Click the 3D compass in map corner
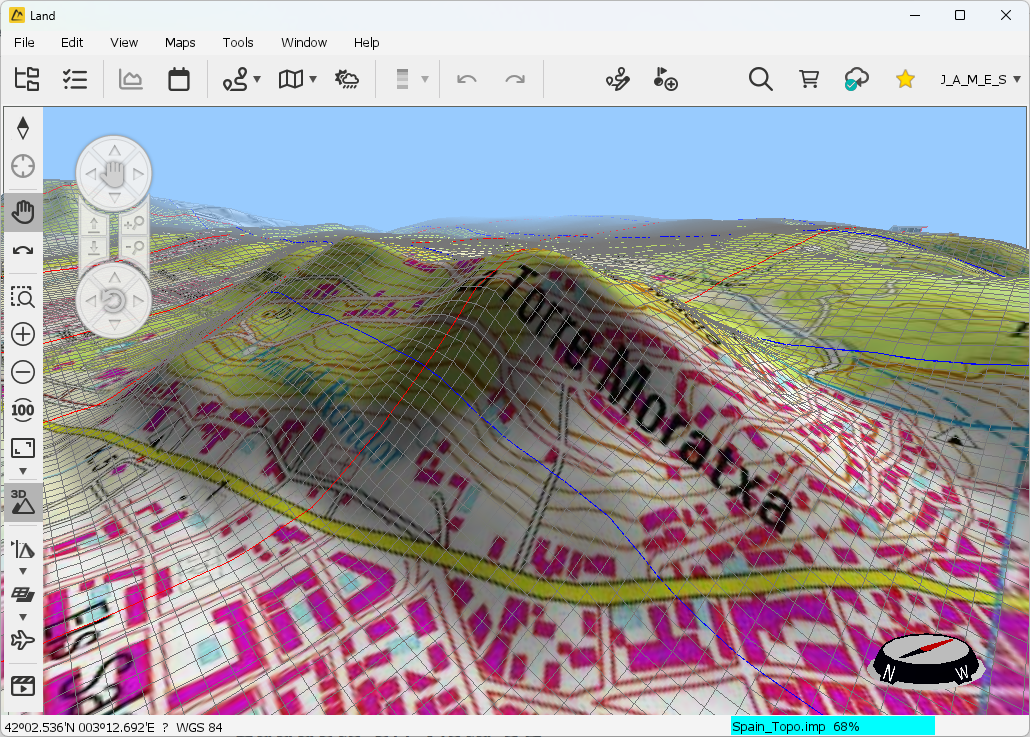The width and height of the screenshot is (1030, 737). [x=928, y=659]
